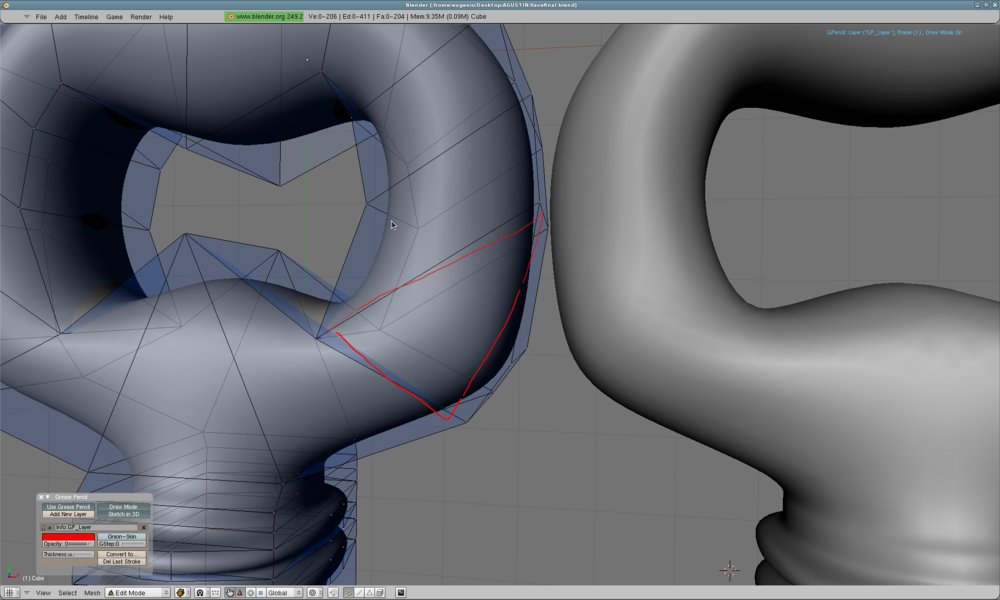Select vertex select mode icon
1000x600 pixels.
point(348,593)
